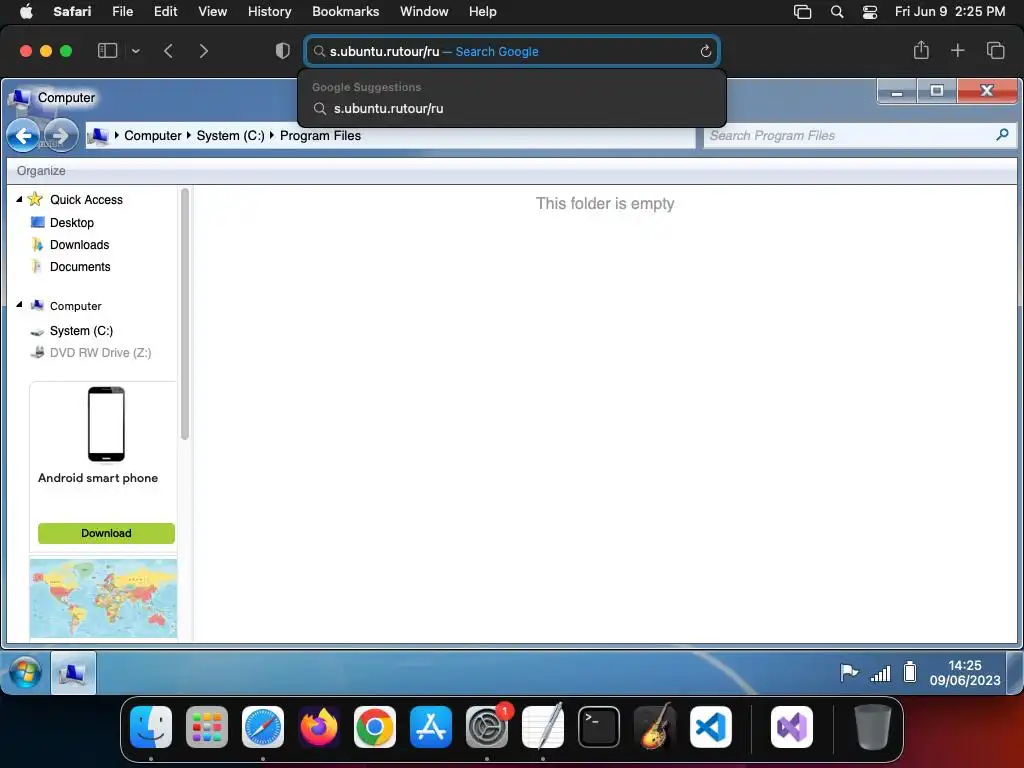Open the Bookmarks menu
The image size is (1024, 768).
click(345, 12)
